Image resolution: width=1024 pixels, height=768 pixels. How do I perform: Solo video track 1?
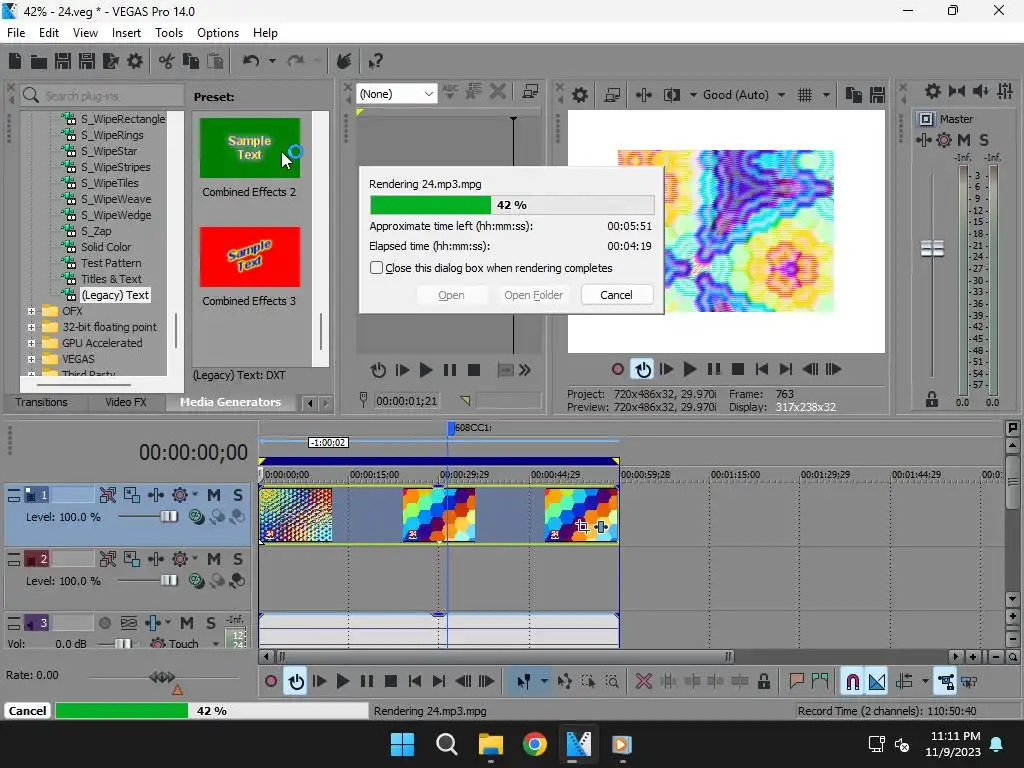click(x=238, y=495)
